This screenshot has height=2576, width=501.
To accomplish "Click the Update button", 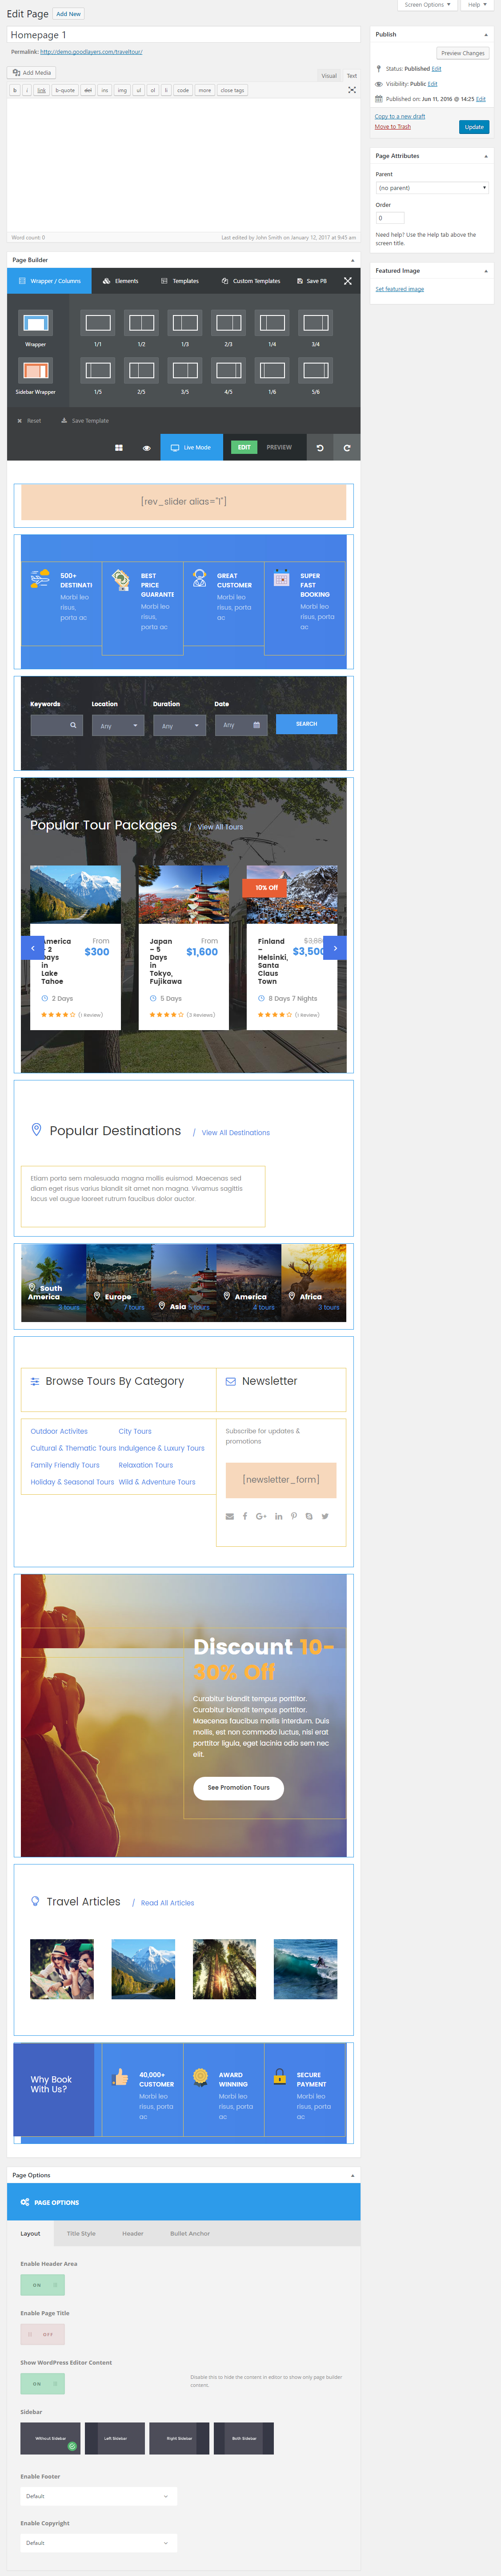I will 474,127.
